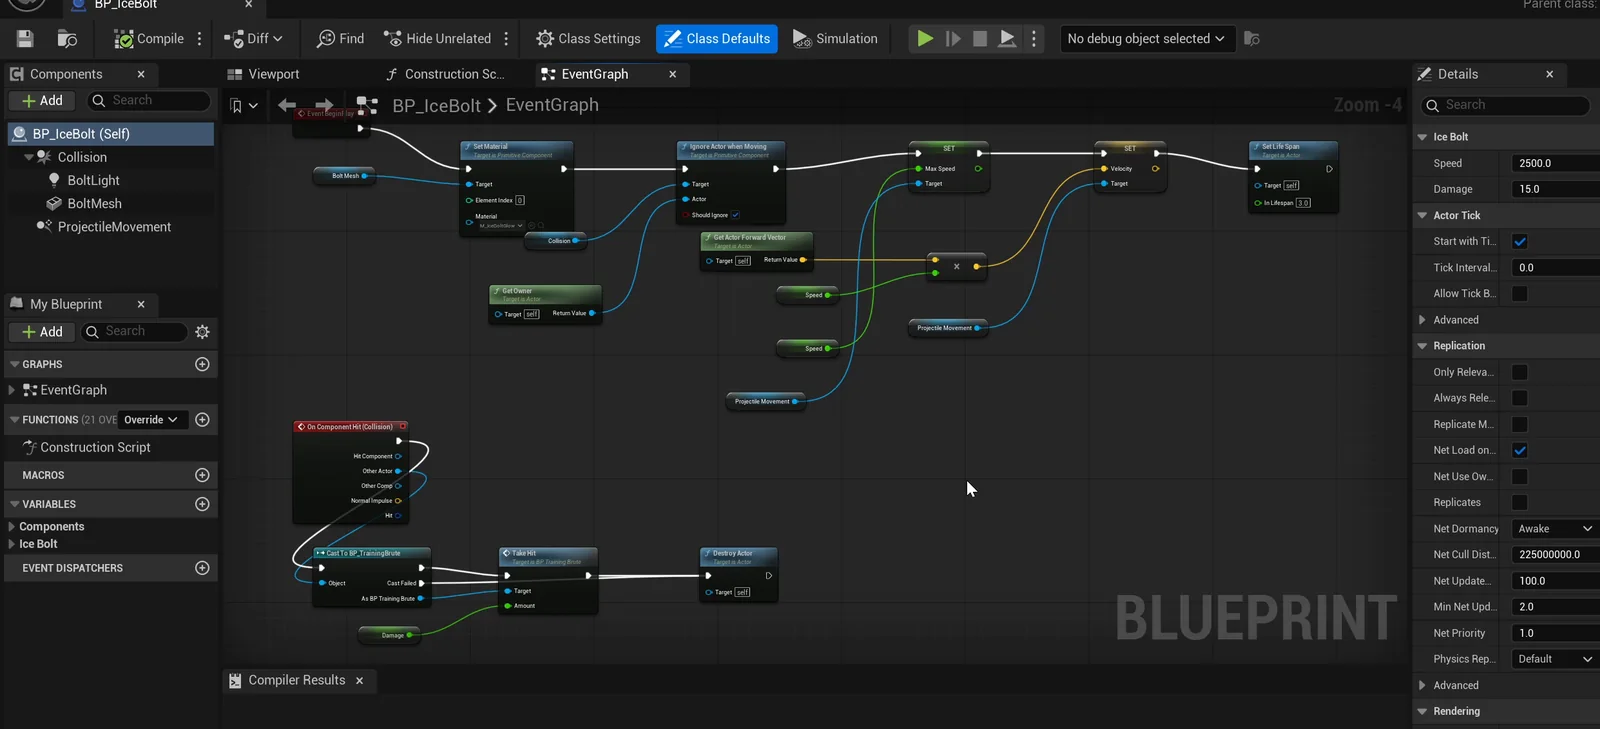Viewport: 1600px width, 729px height.
Task: Open the Diff dropdown
Action: [253, 39]
